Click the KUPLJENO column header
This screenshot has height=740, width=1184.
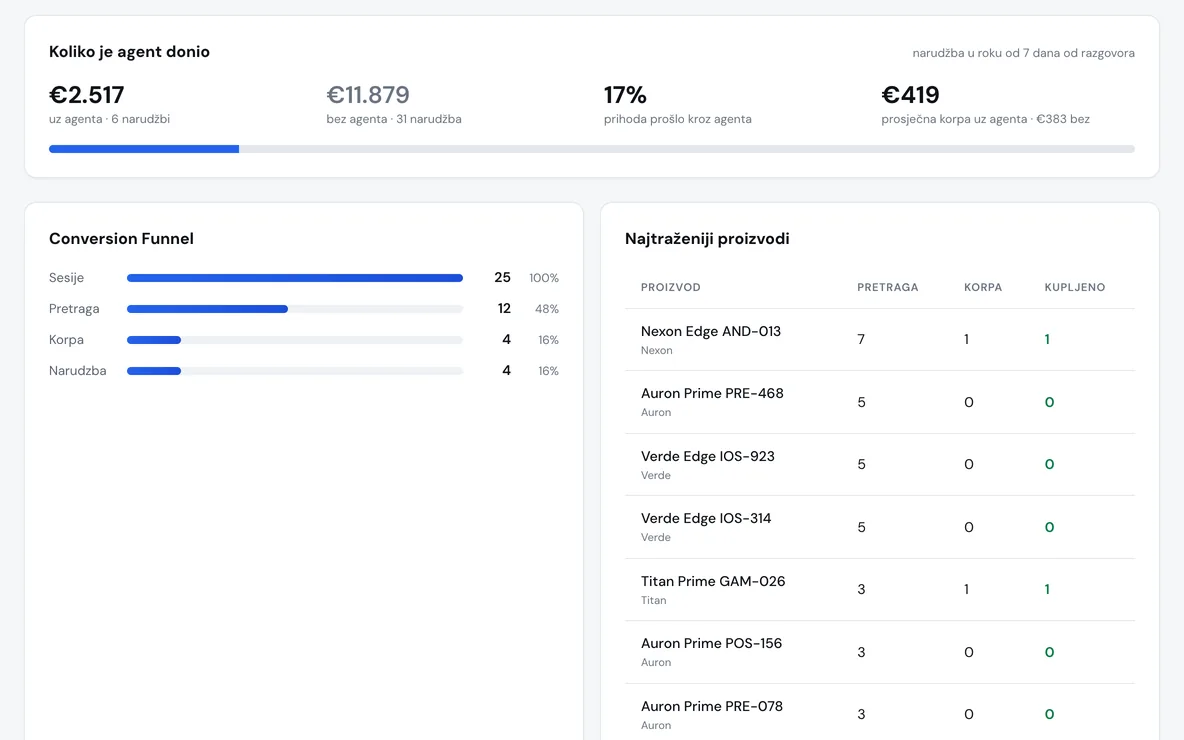[x=1075, y=287]
